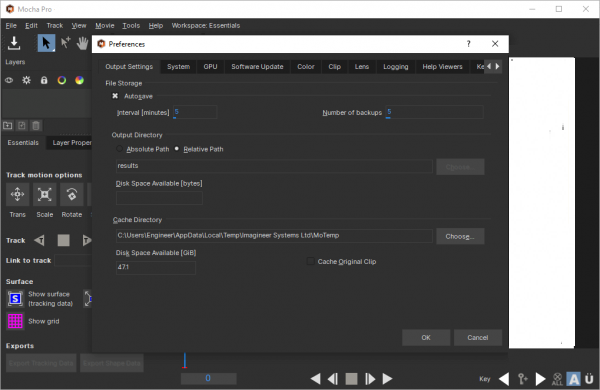Click the Preferences help question mark

[468, 44]
